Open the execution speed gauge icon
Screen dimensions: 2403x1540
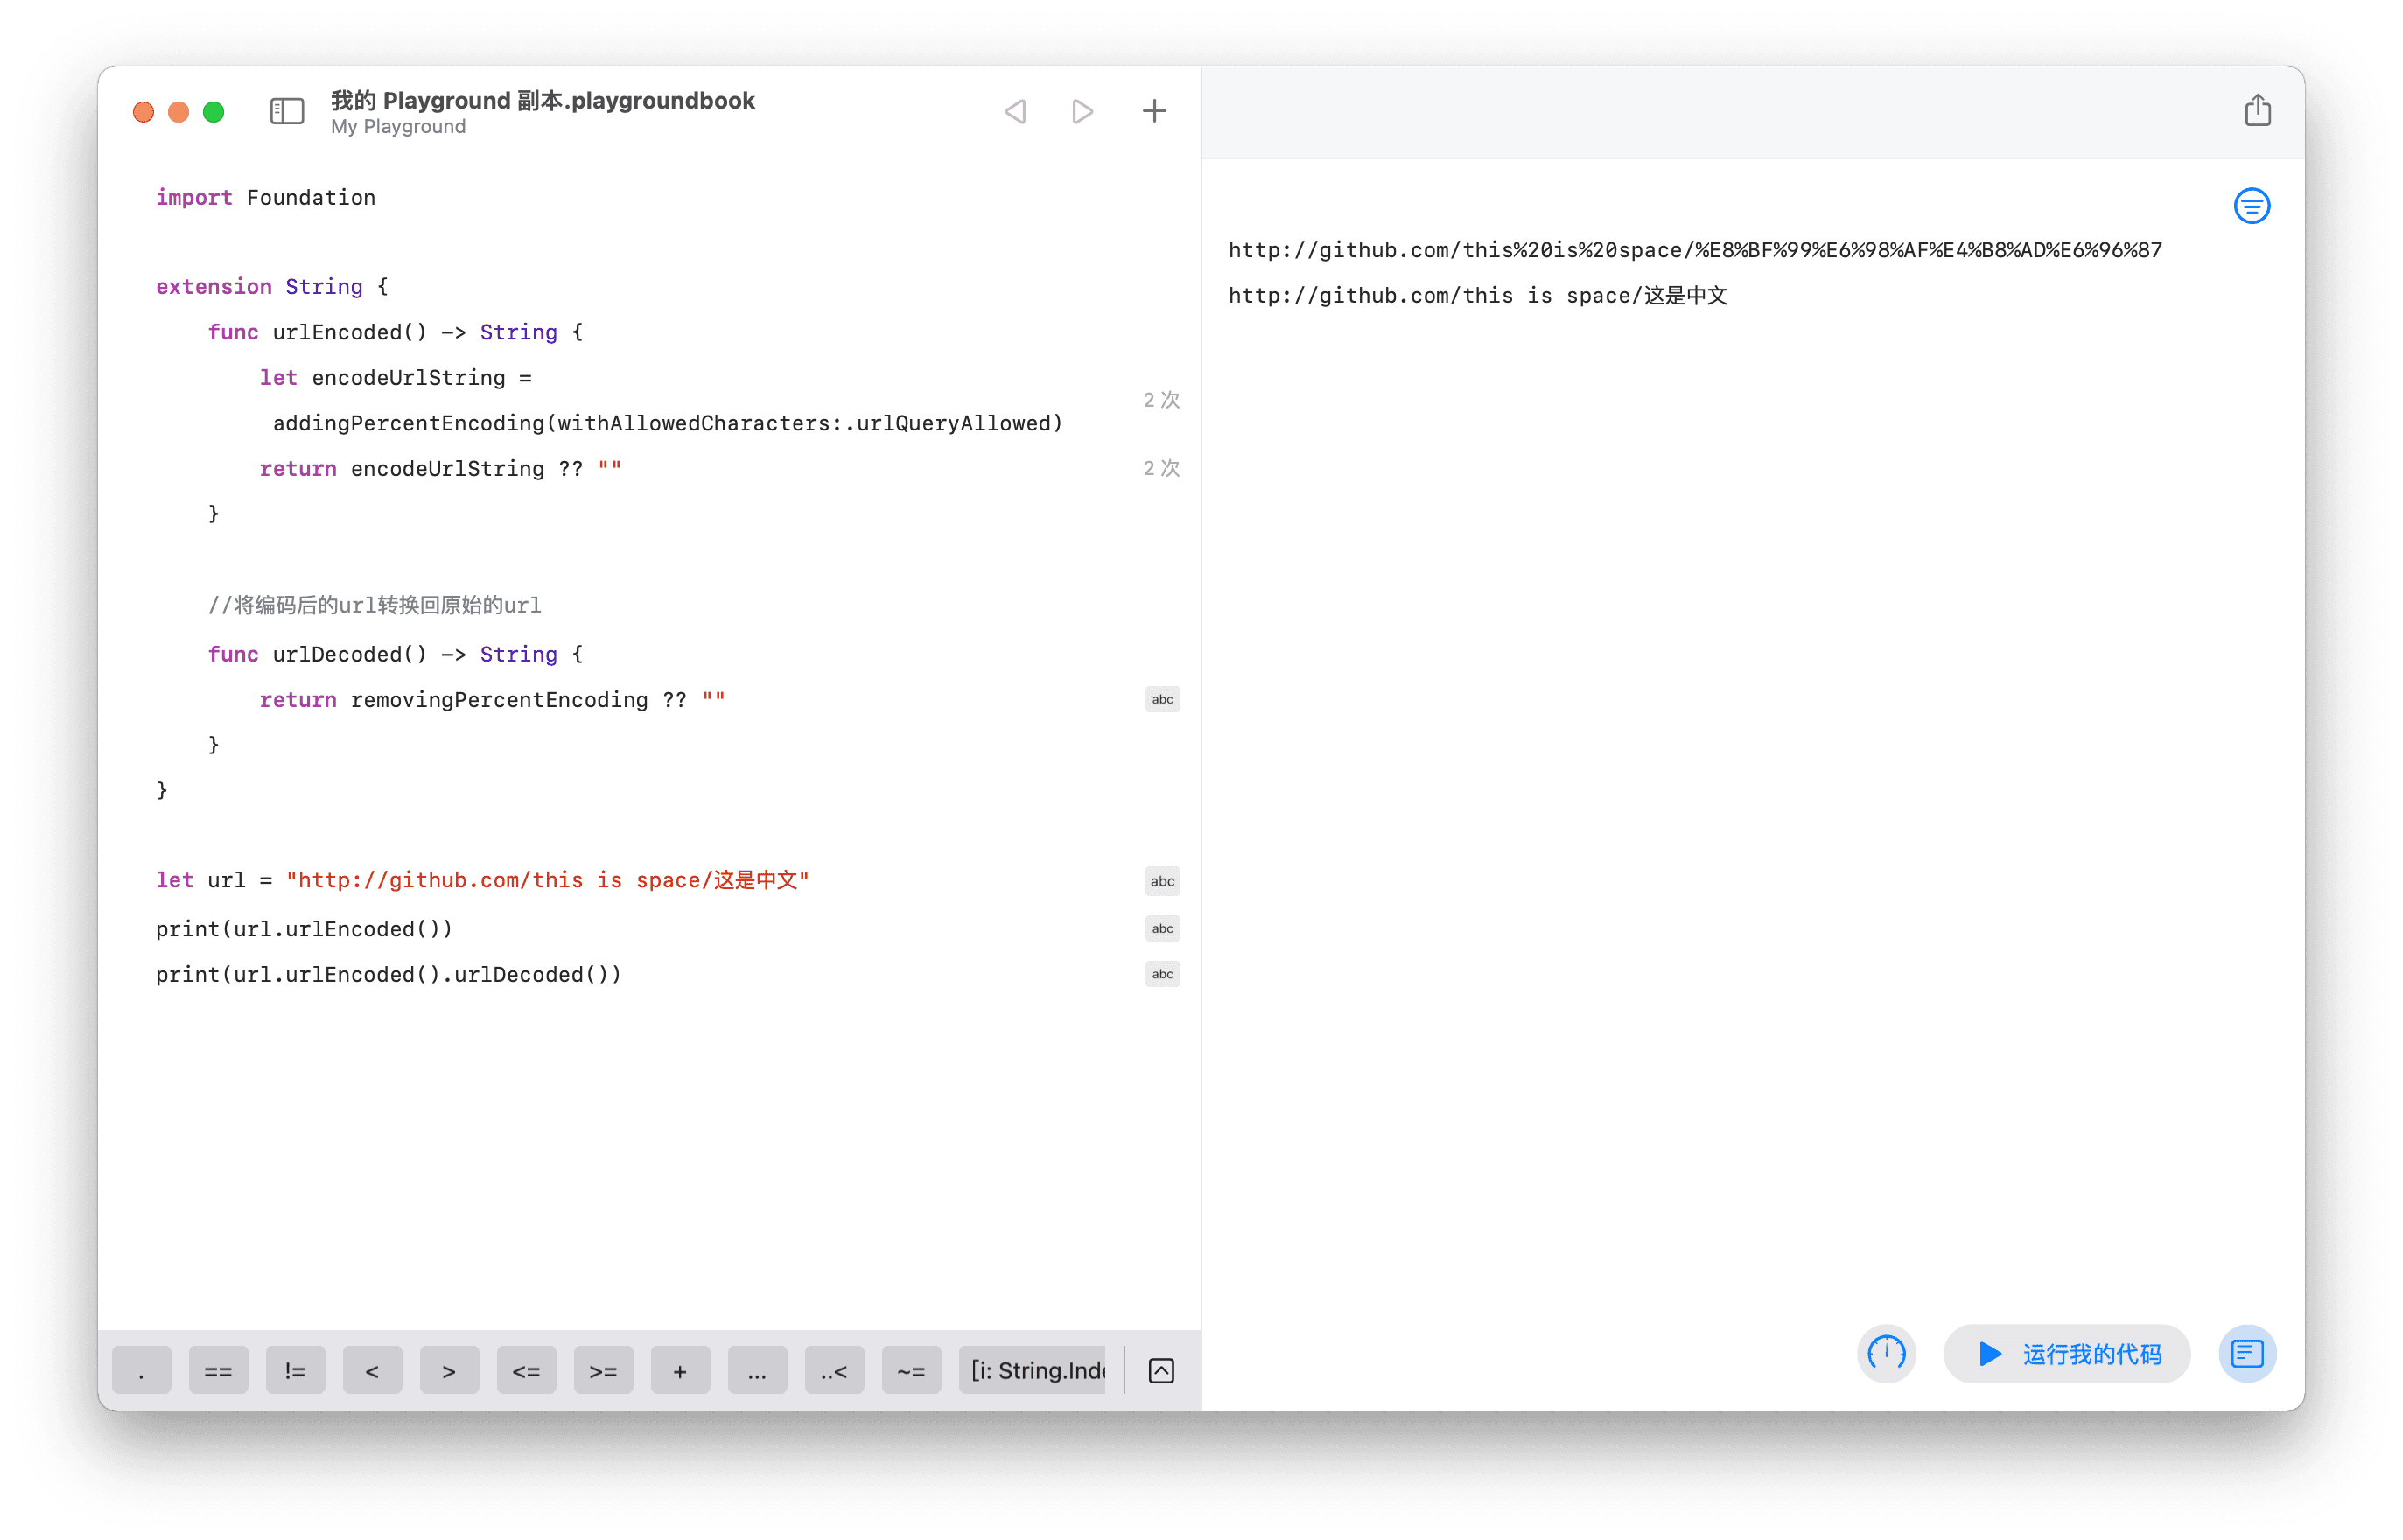tap(1886, 1353)
